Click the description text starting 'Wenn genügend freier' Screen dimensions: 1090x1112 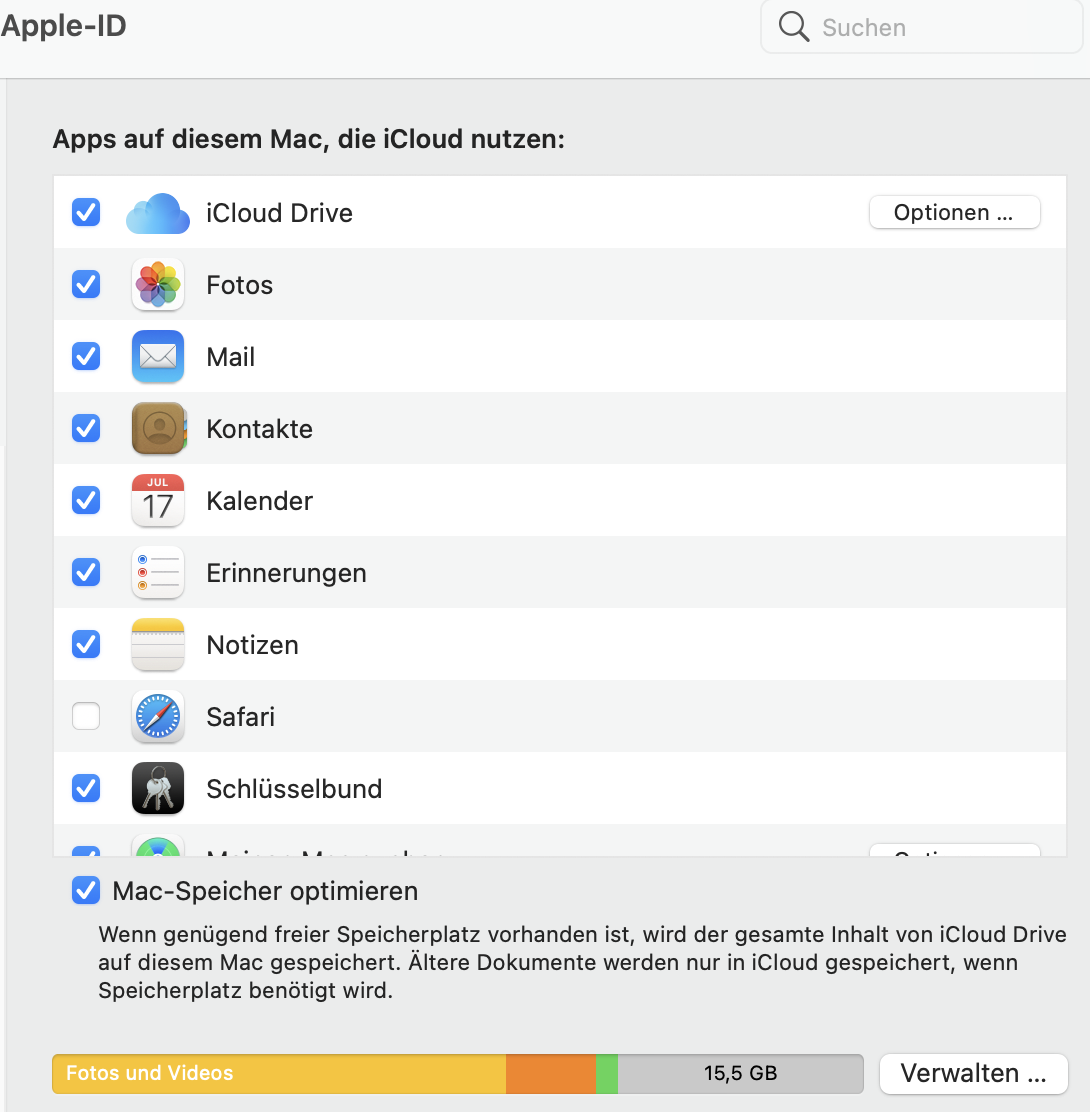point(582,962)
